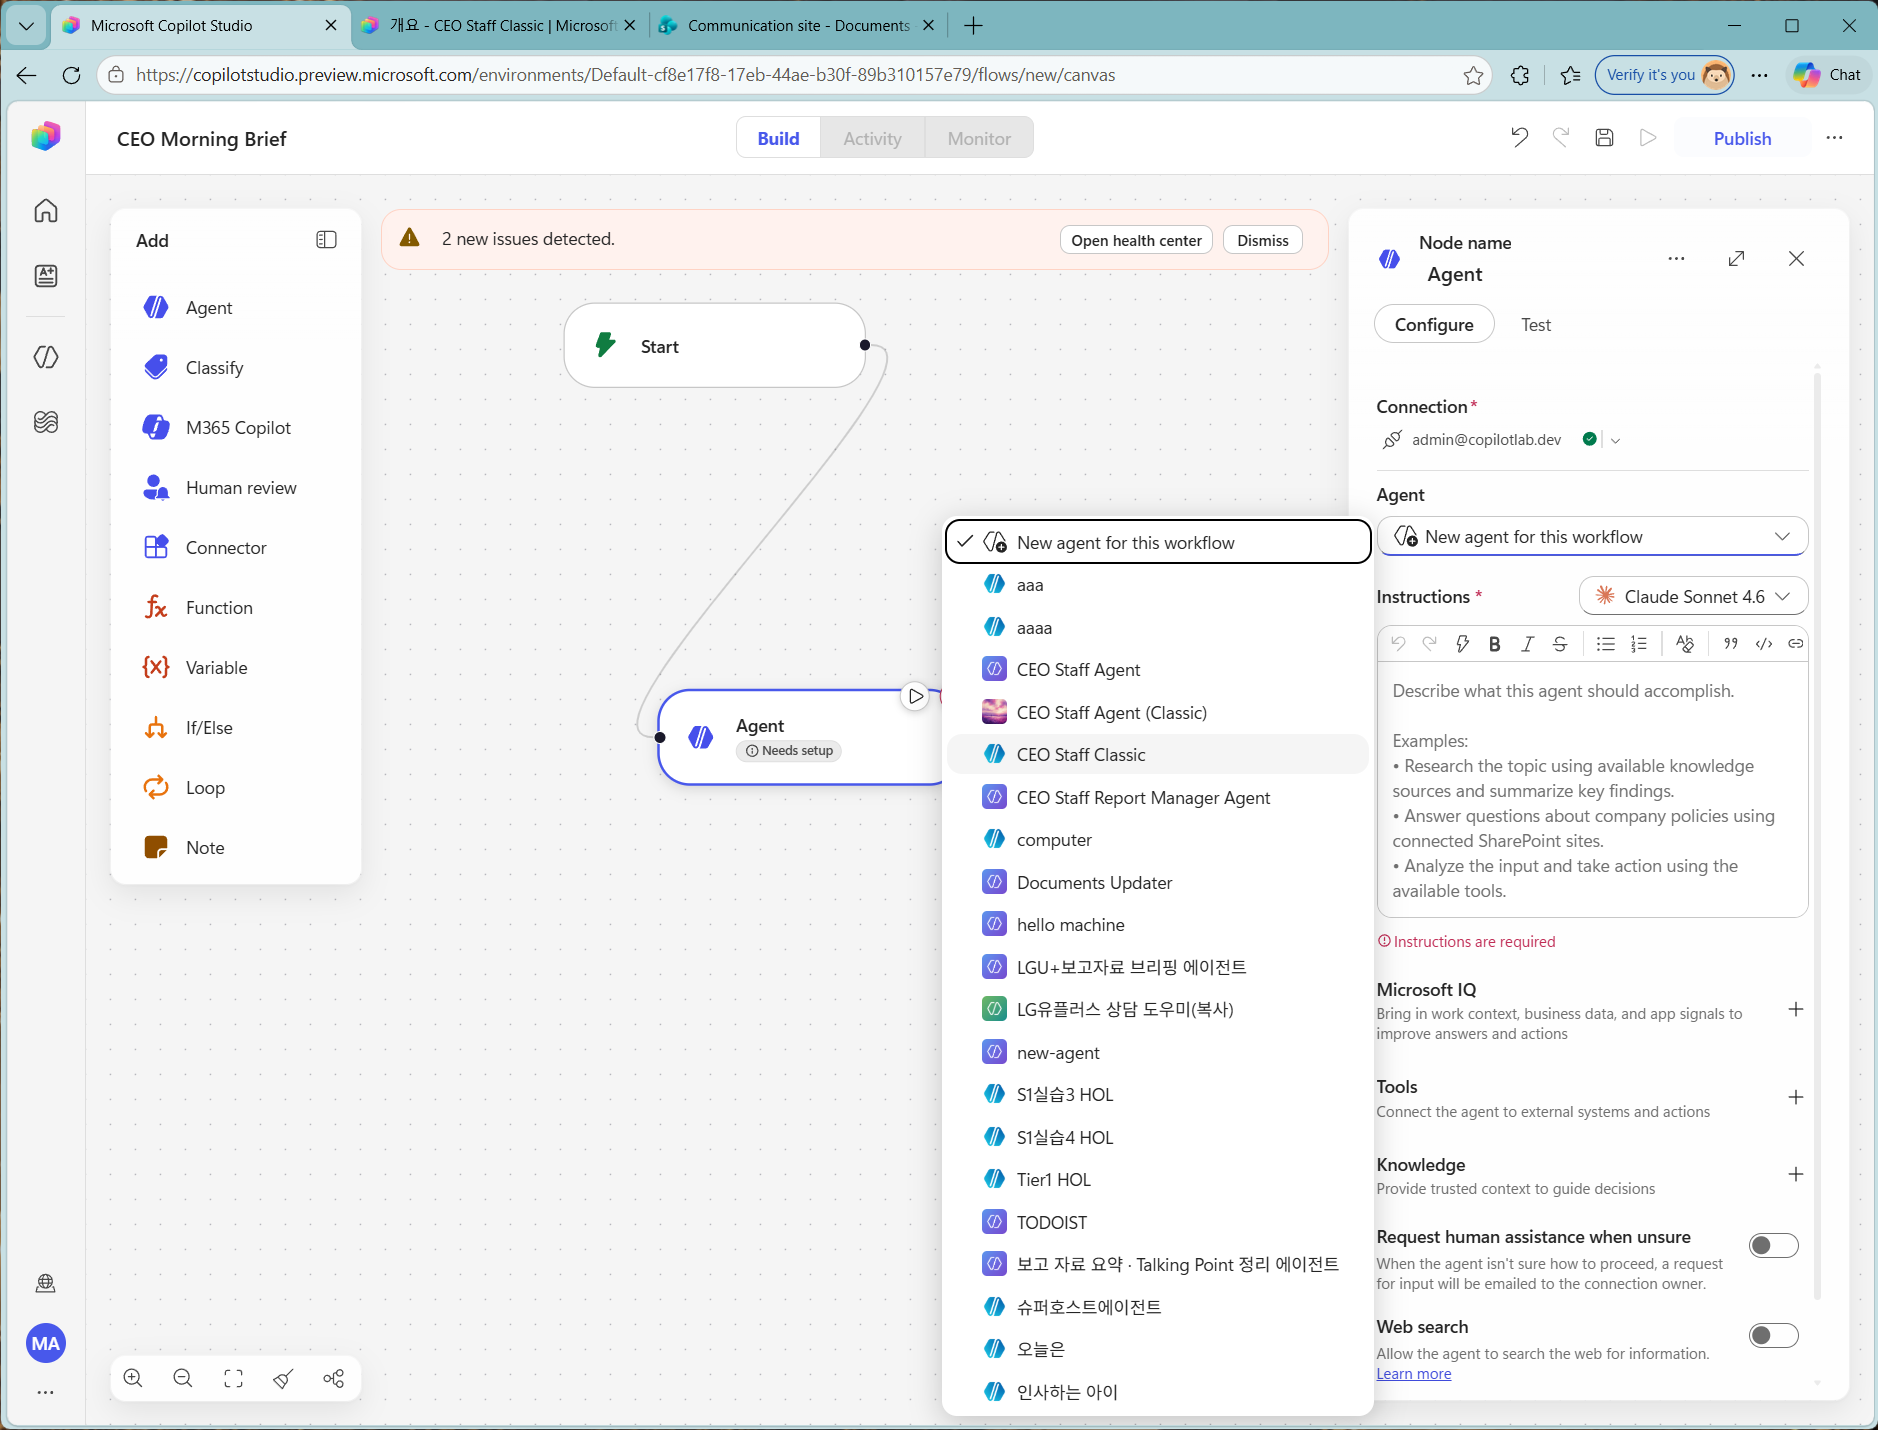Click the Verify it's you profile button

[1664, 75]
